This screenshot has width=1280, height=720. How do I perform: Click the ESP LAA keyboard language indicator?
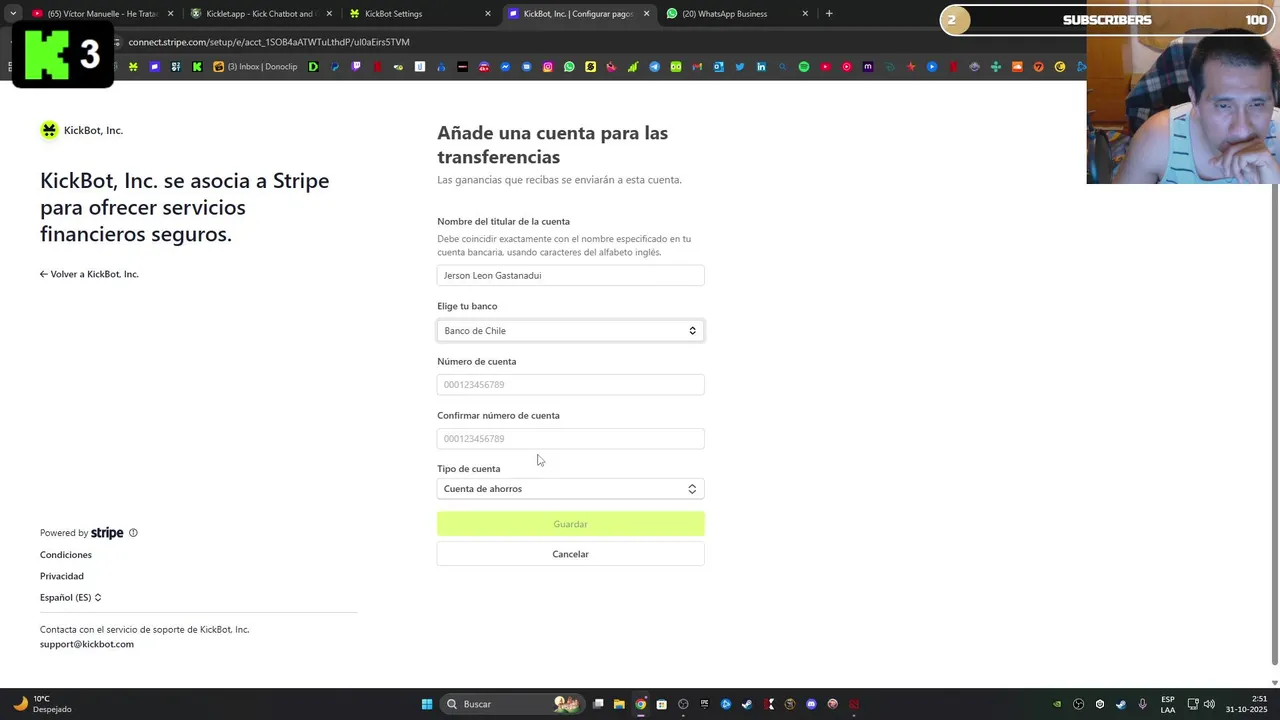pos(1168,704)
